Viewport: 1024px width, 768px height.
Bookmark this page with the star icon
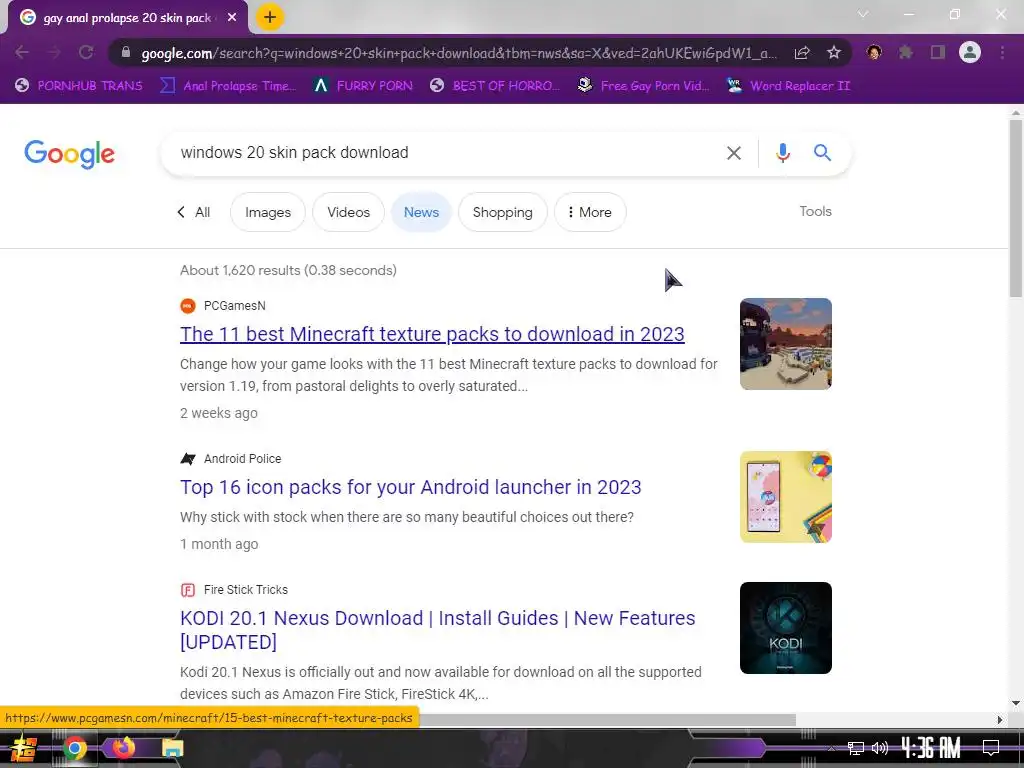click(834, 52)
